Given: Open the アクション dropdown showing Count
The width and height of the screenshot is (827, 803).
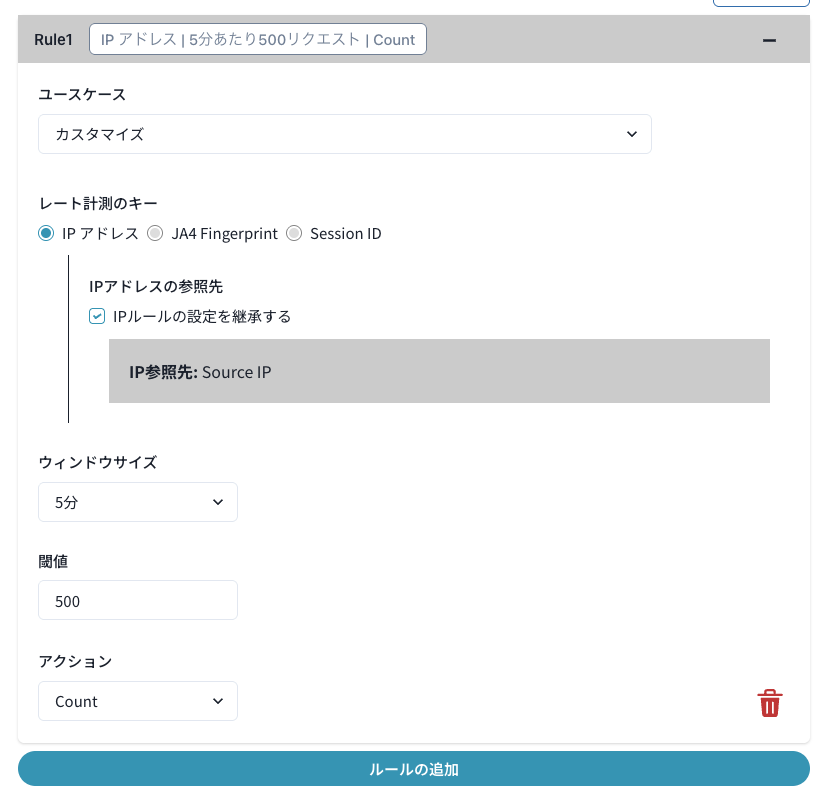Looking at the screenshot, I should coord(138,701).
